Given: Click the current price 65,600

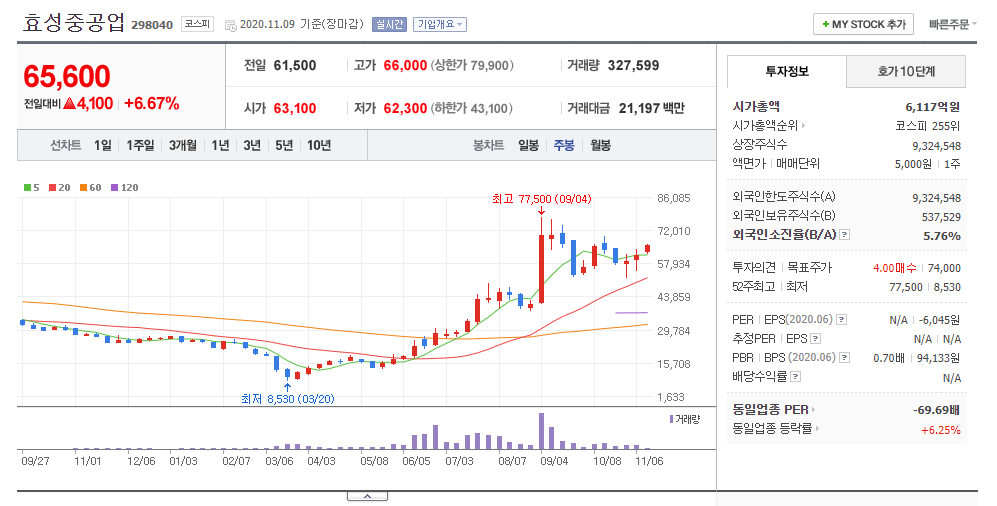Looking at the screenshot, I should [x=67, y=77].
